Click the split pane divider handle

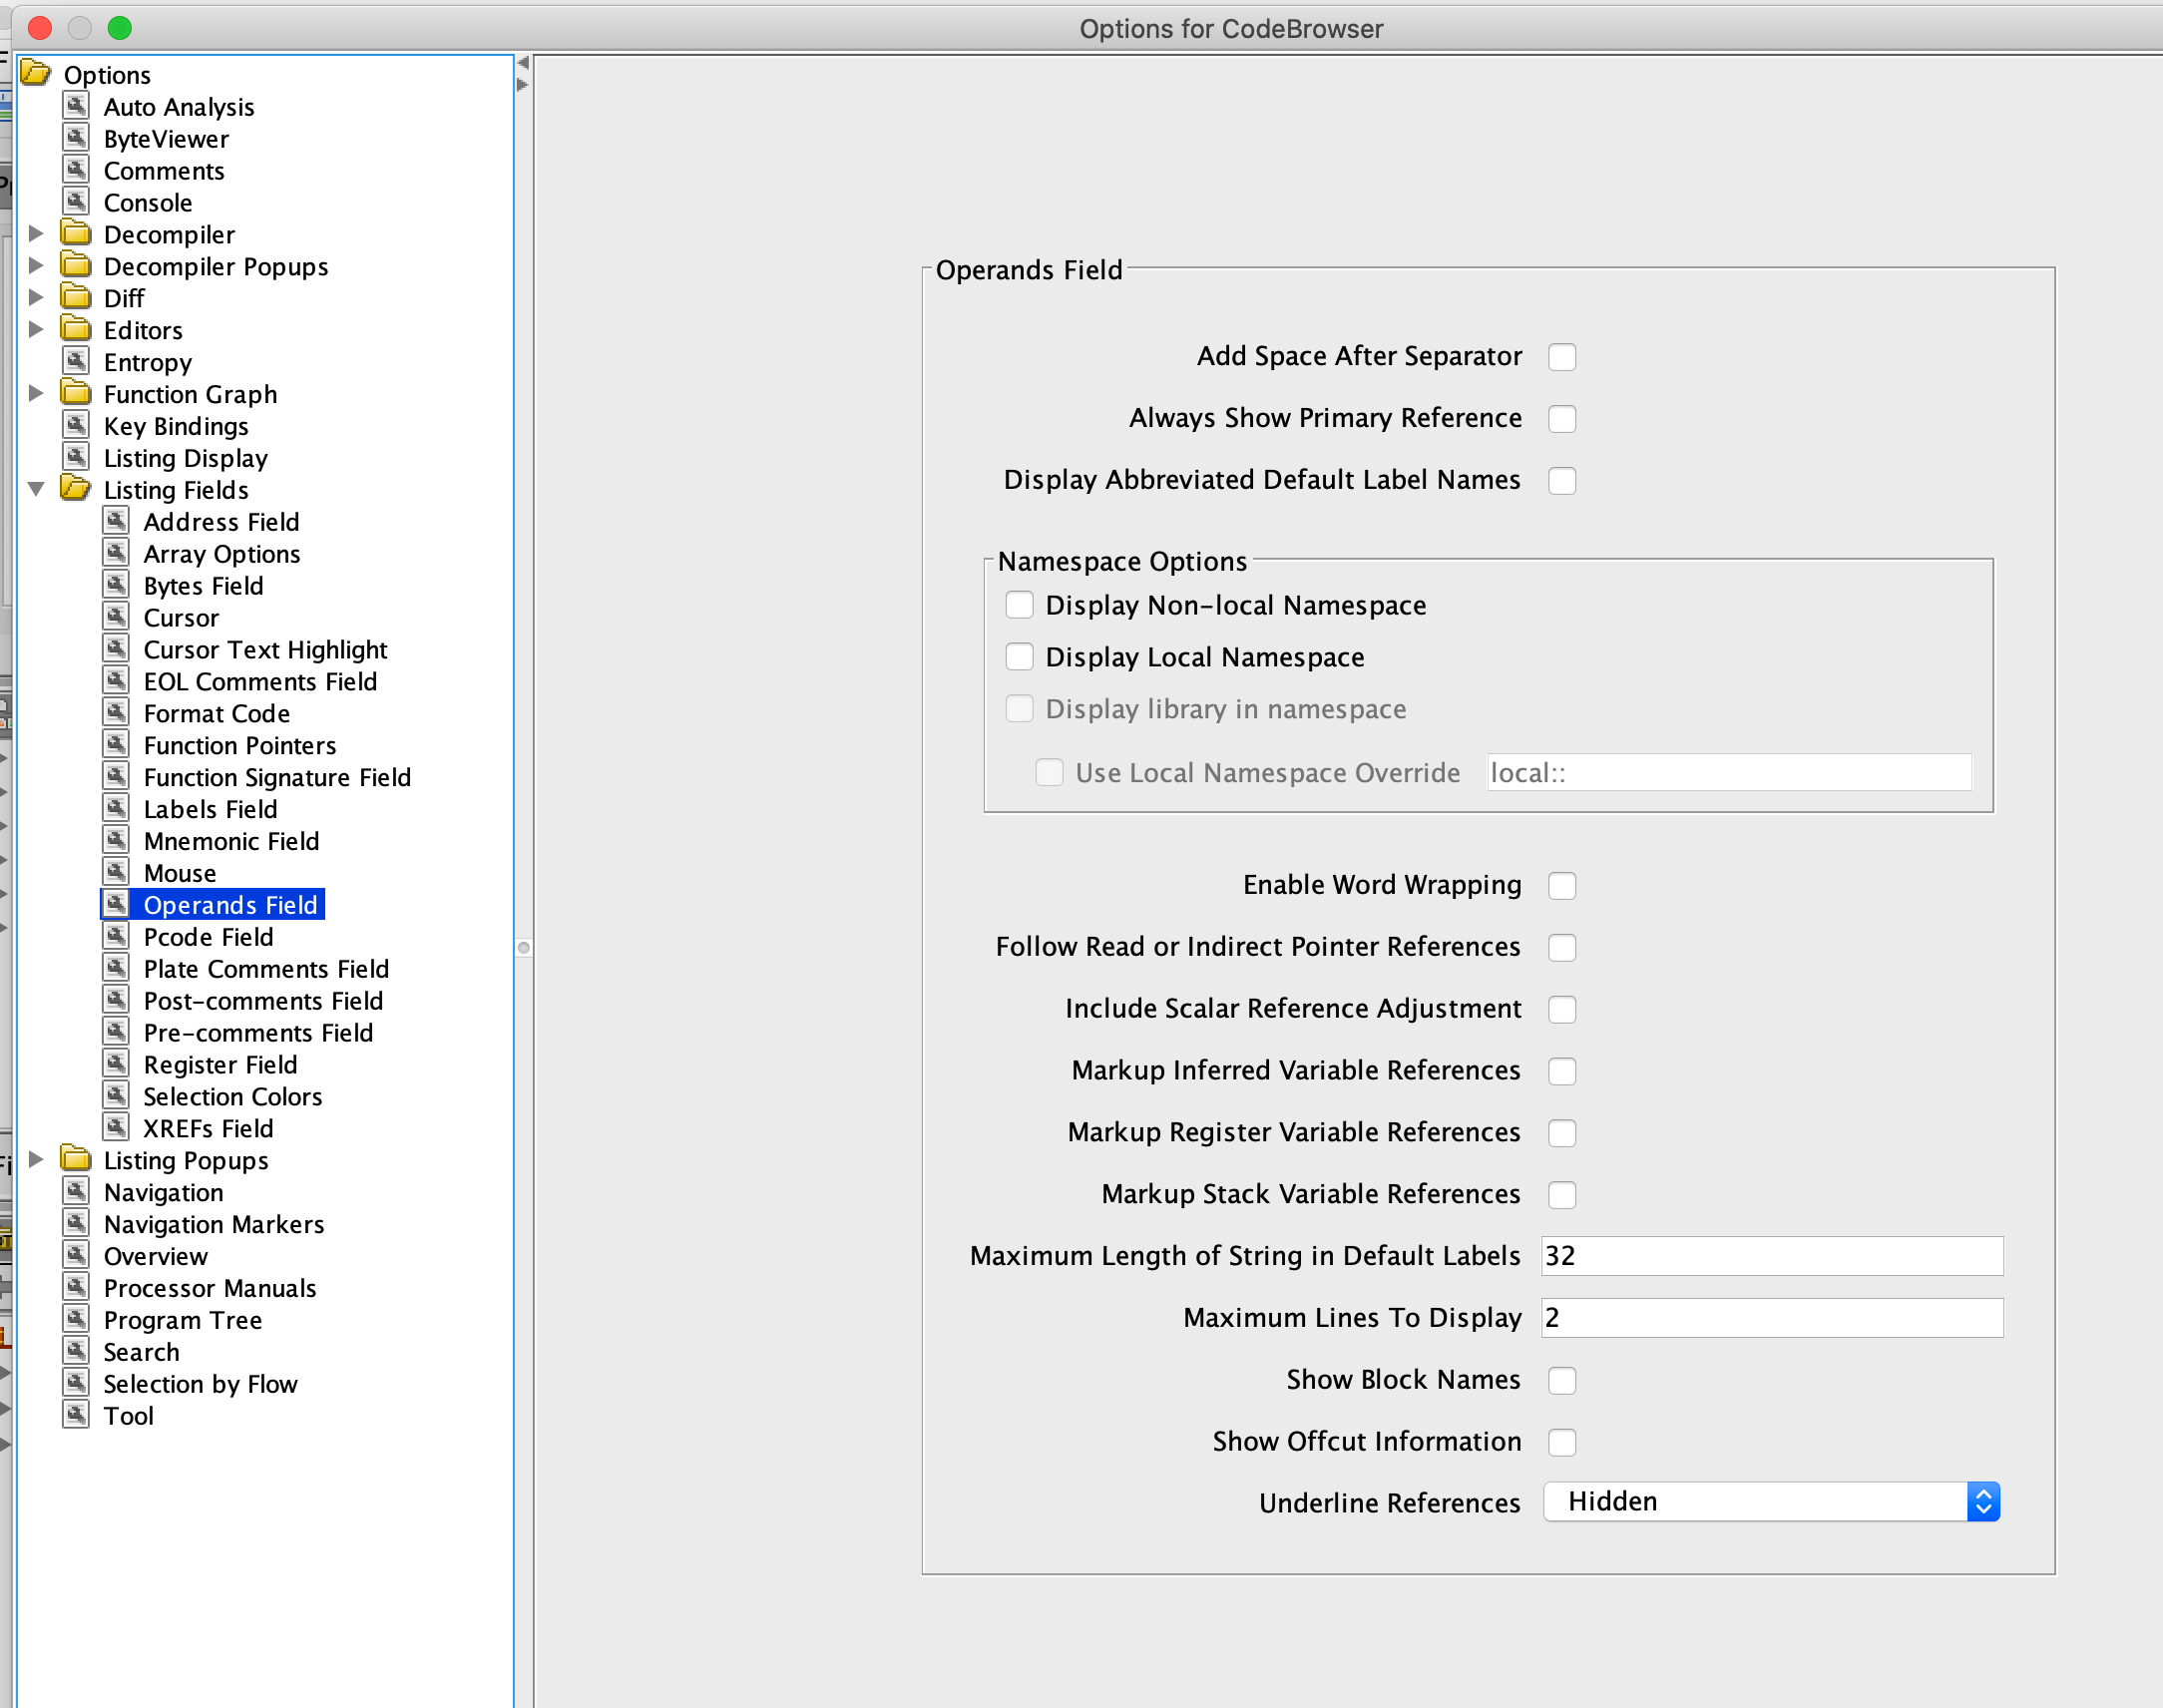coord(523,947)
